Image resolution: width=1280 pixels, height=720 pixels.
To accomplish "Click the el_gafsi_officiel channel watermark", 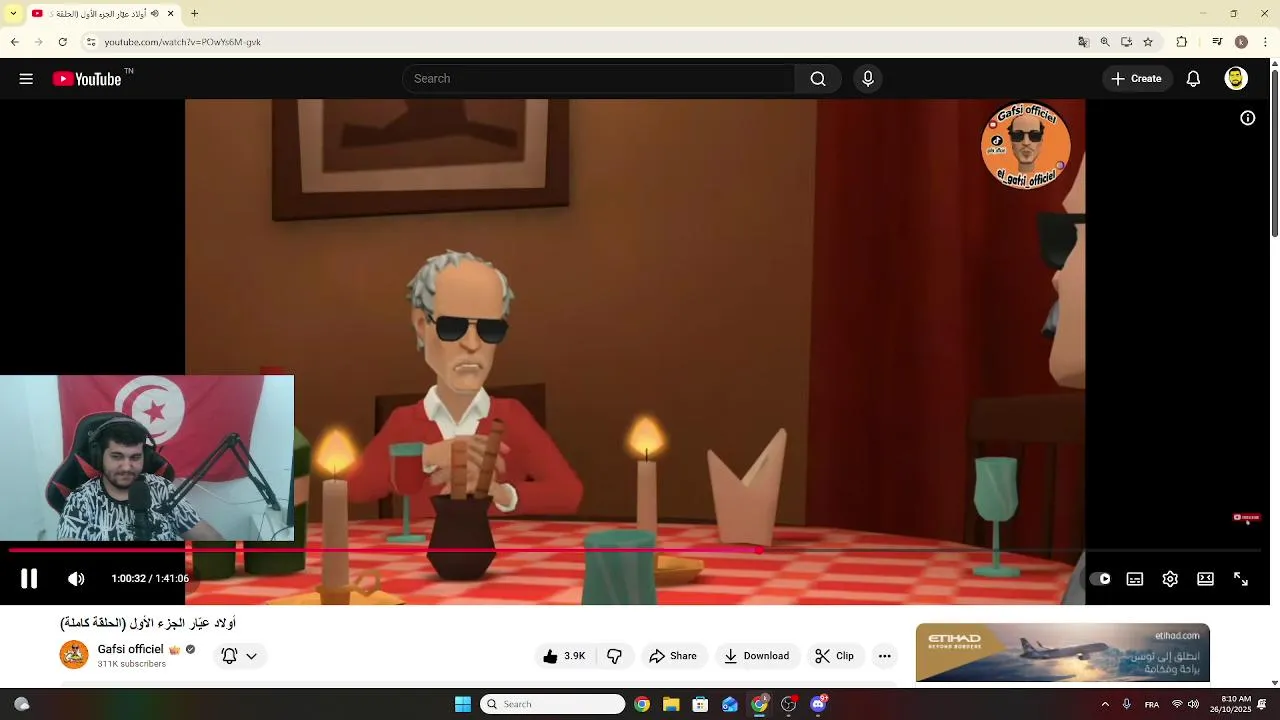I will coord(1027,145).
